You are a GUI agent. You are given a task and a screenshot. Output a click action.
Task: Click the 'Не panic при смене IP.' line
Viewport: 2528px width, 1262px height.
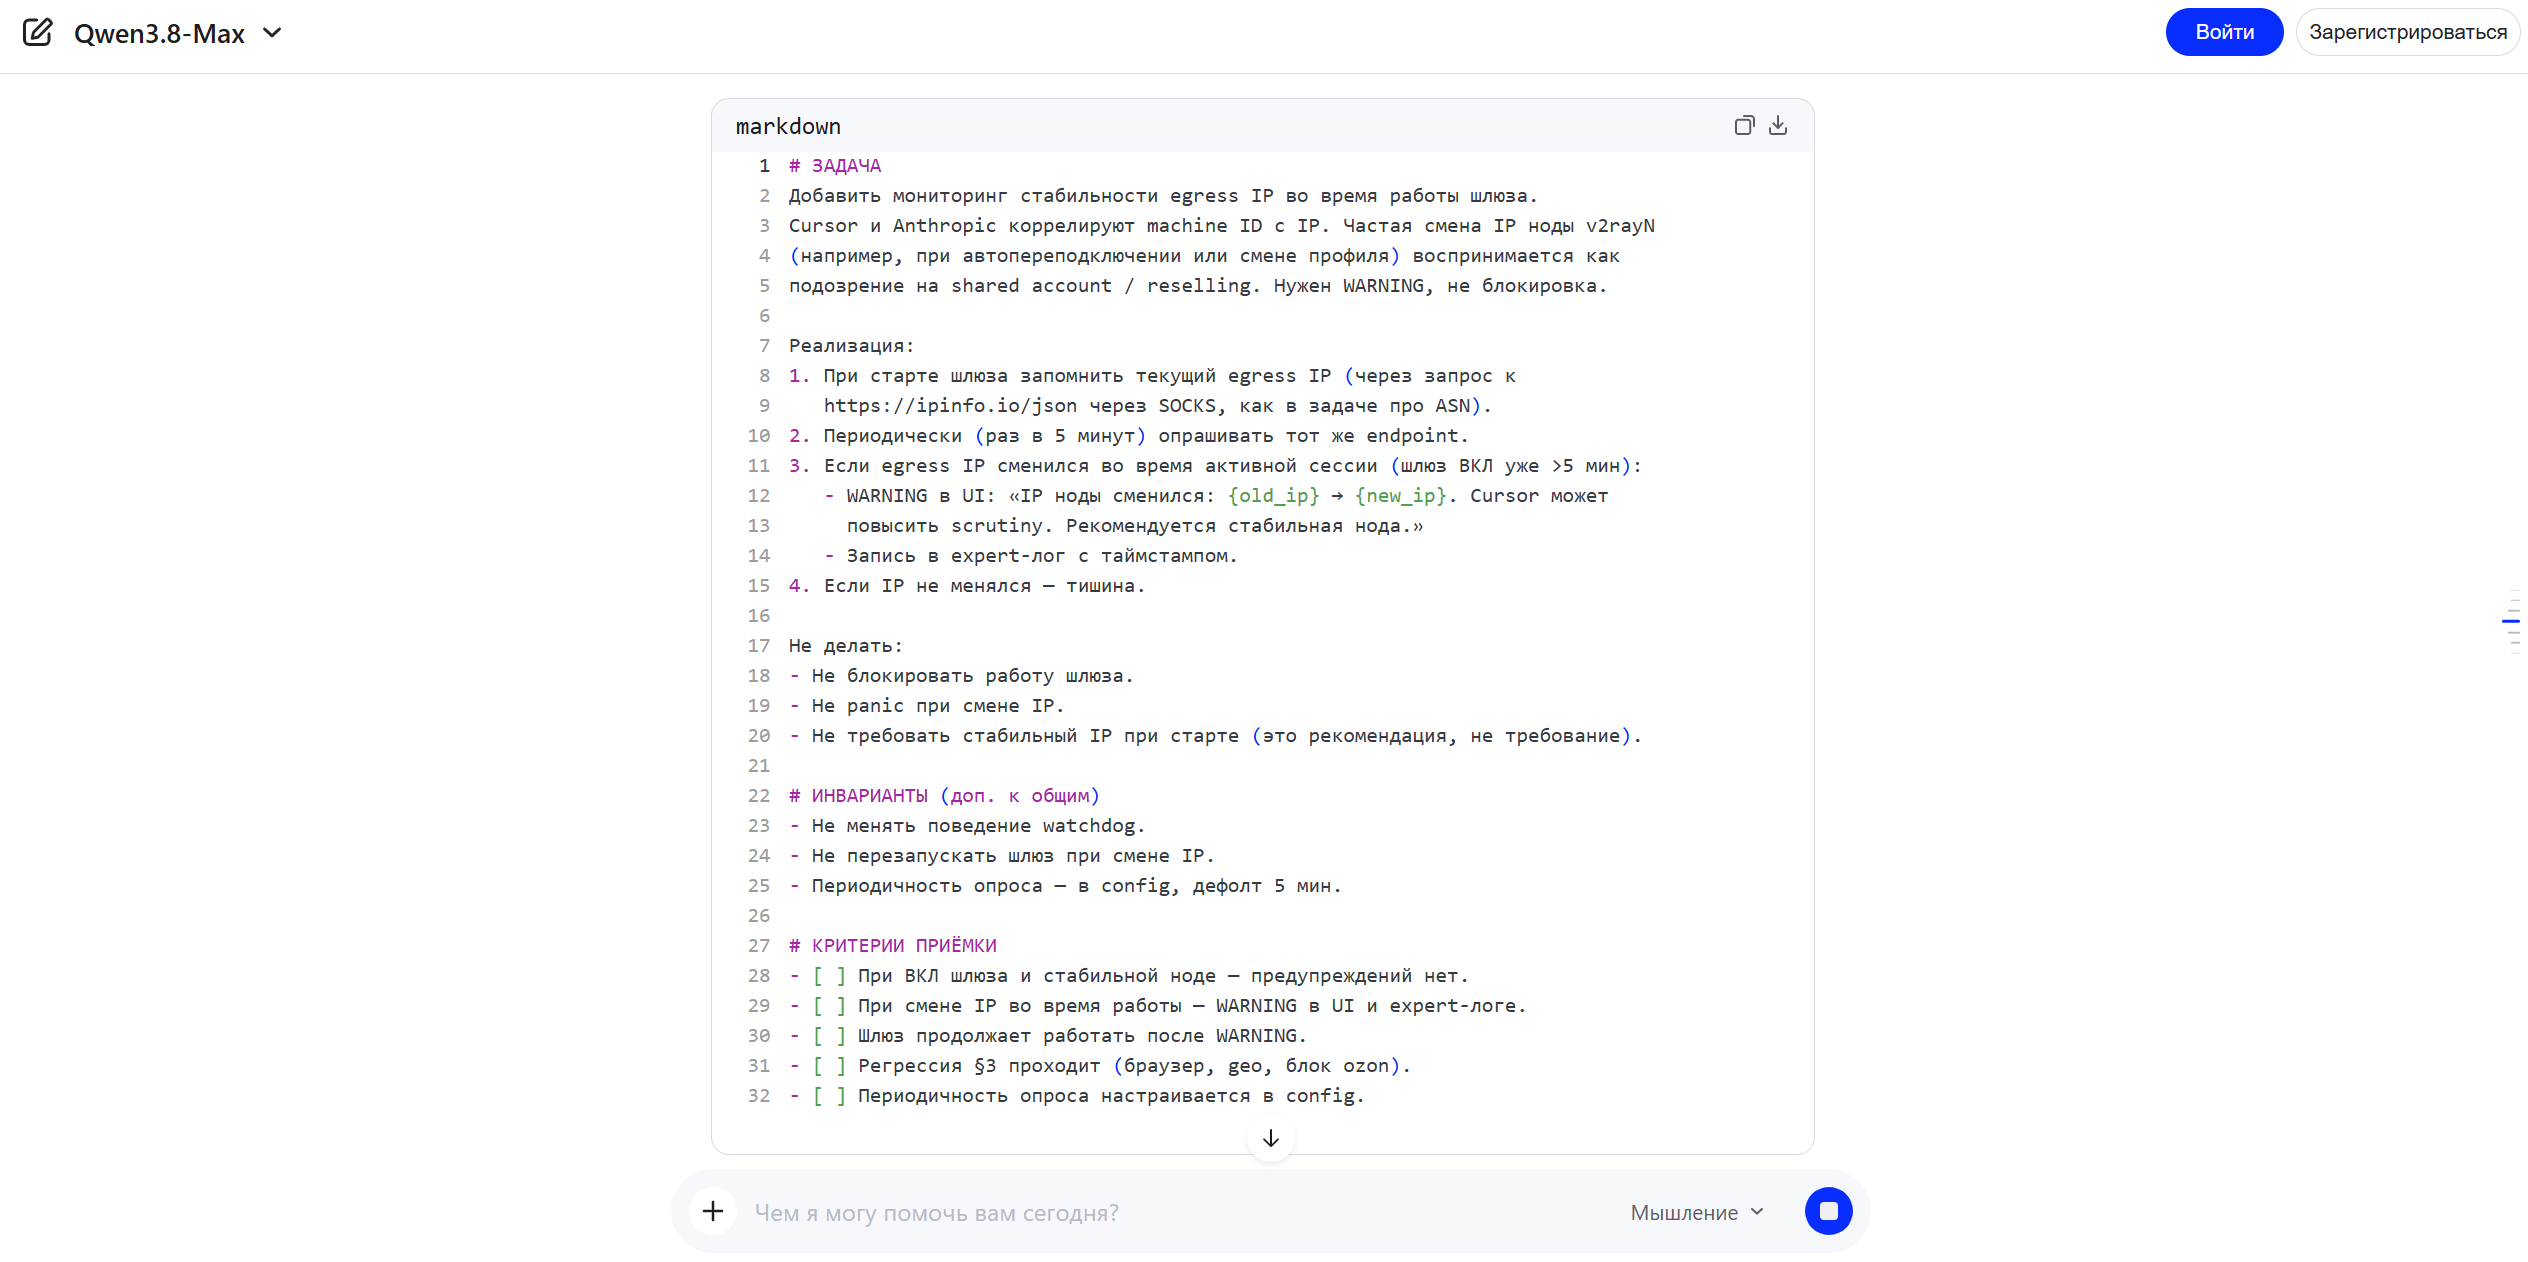click(x=927, y=706)
